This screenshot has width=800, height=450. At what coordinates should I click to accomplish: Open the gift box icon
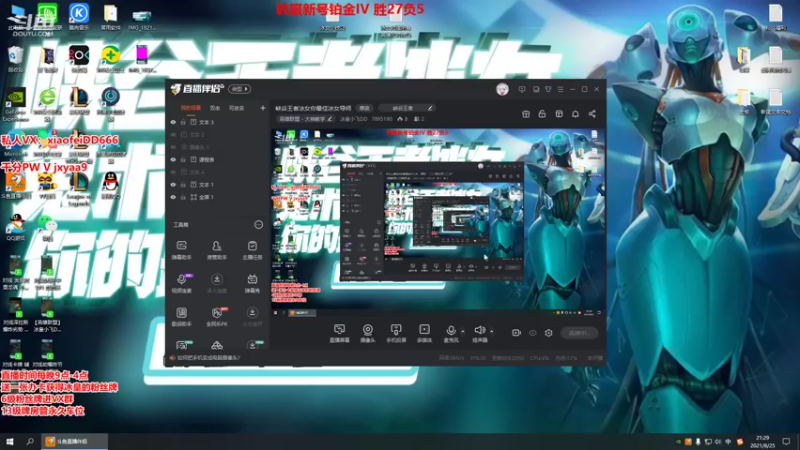[526, 114]
